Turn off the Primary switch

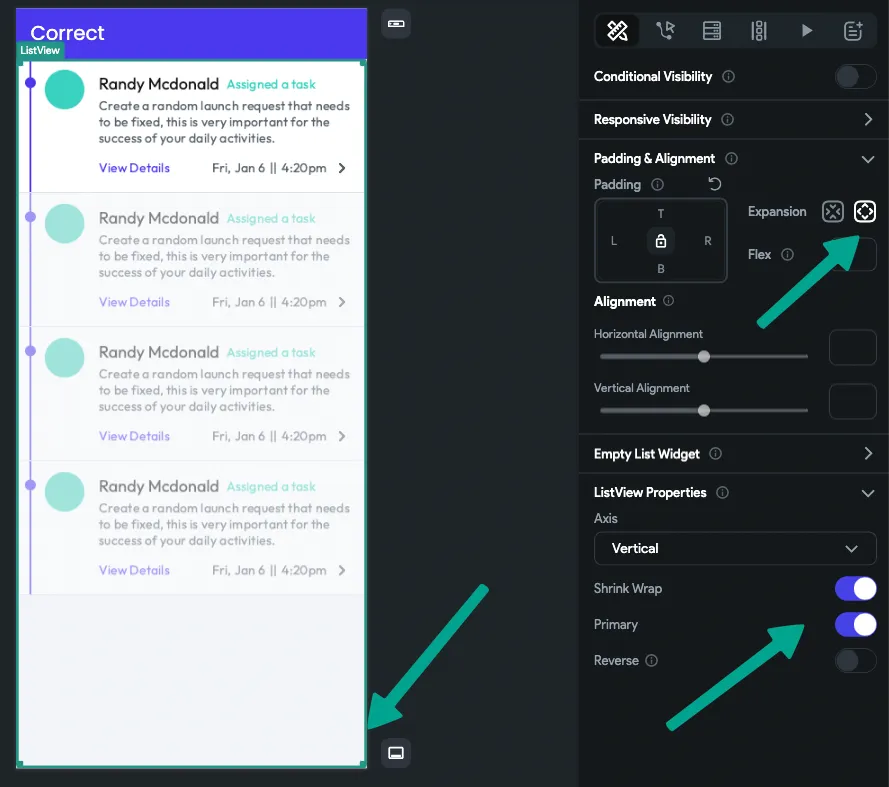click(856, 625)
